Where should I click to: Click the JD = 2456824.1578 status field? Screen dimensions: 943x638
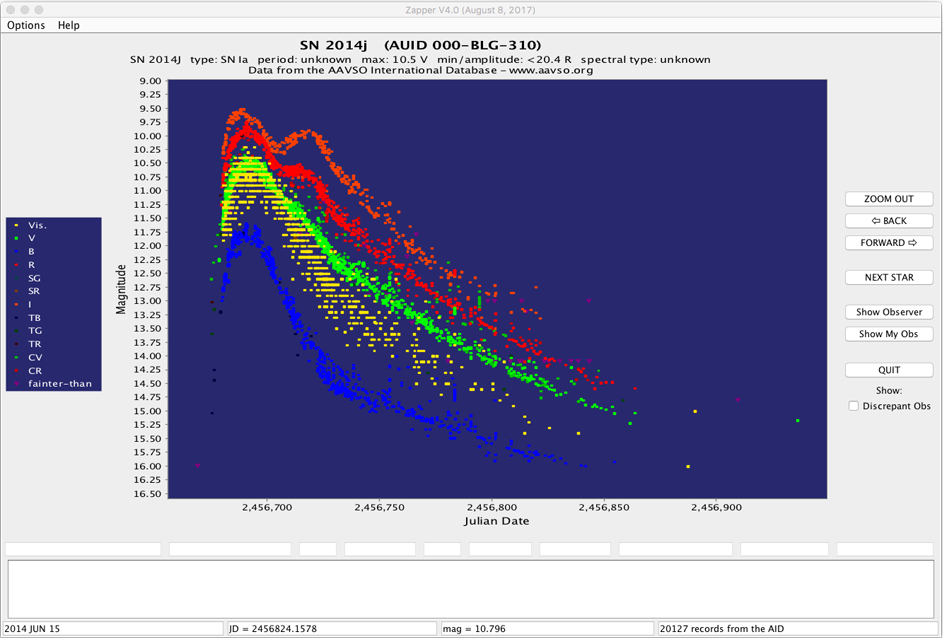coord(332,628)
